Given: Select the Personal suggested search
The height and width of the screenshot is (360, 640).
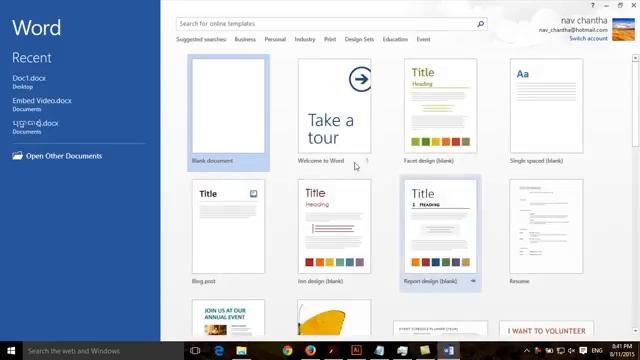Looking at the screenshot, I should click(275, 39).
